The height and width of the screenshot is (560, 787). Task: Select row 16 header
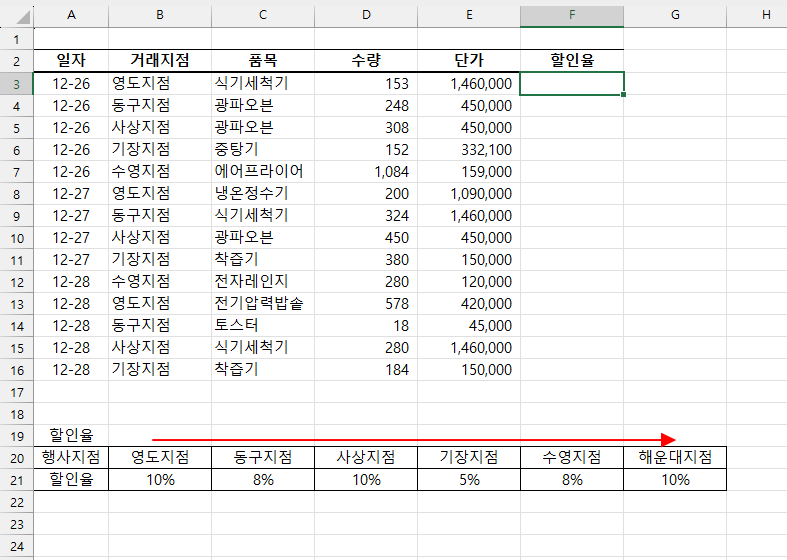[x=17, y=370]
